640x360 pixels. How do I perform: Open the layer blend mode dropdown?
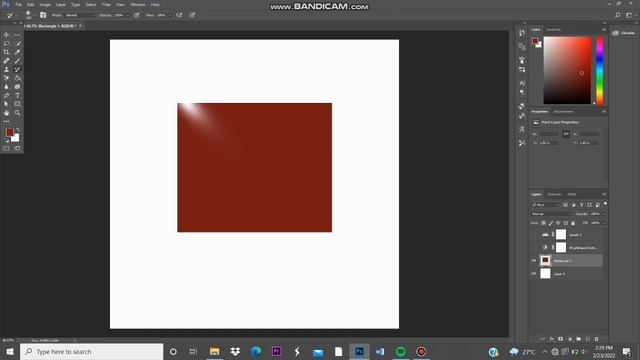click(552, 214)
